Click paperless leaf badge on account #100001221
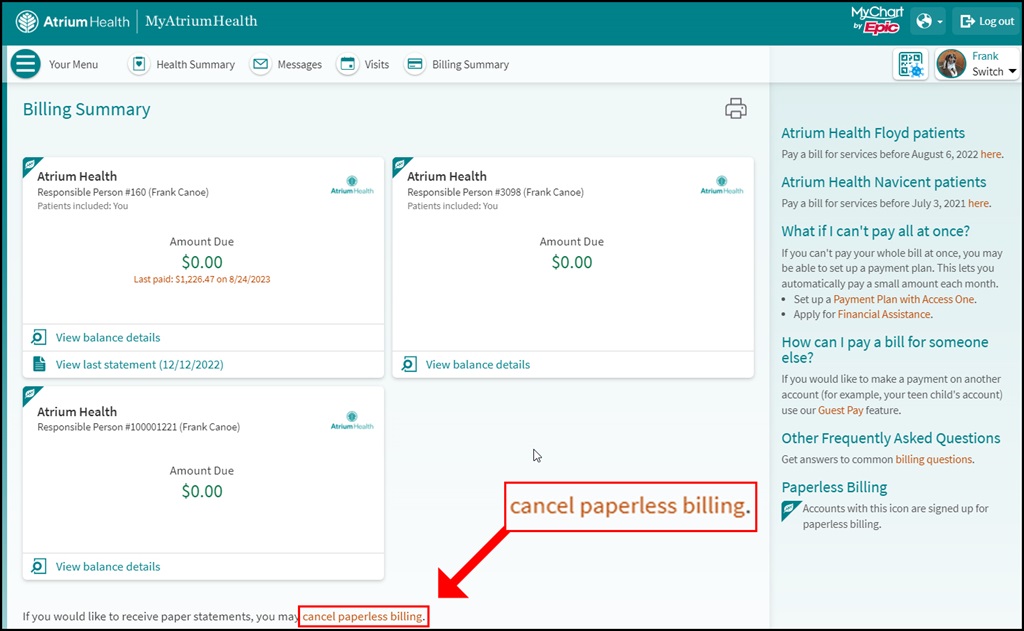The image size is (1024, 631). (x=31, y=395)
